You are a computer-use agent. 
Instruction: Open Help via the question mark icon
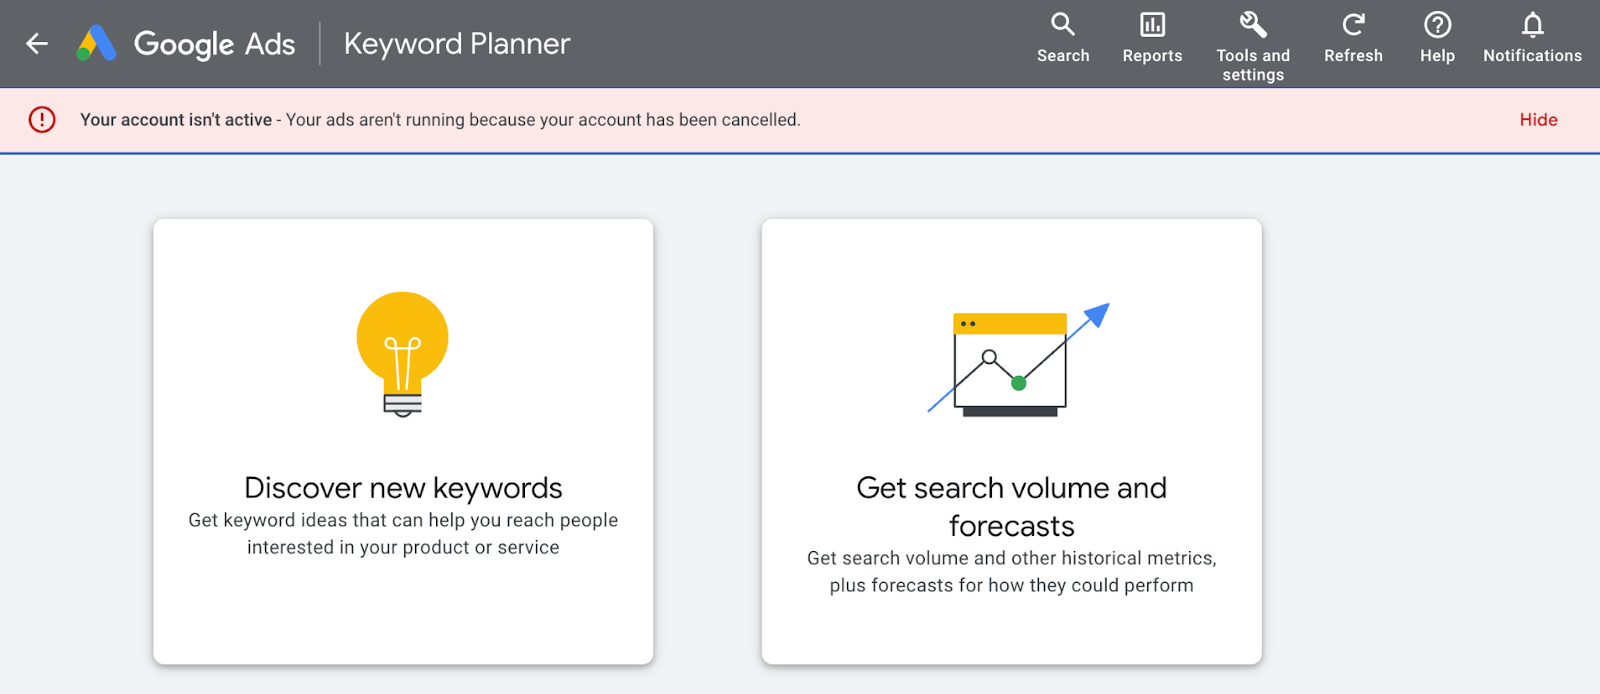click(1437, 25)
